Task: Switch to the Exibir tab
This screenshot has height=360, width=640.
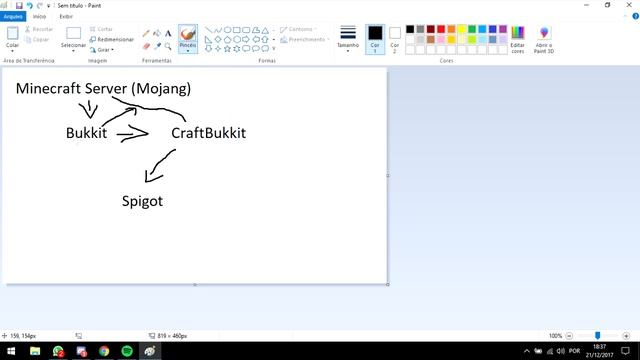Action: point(66,17)
